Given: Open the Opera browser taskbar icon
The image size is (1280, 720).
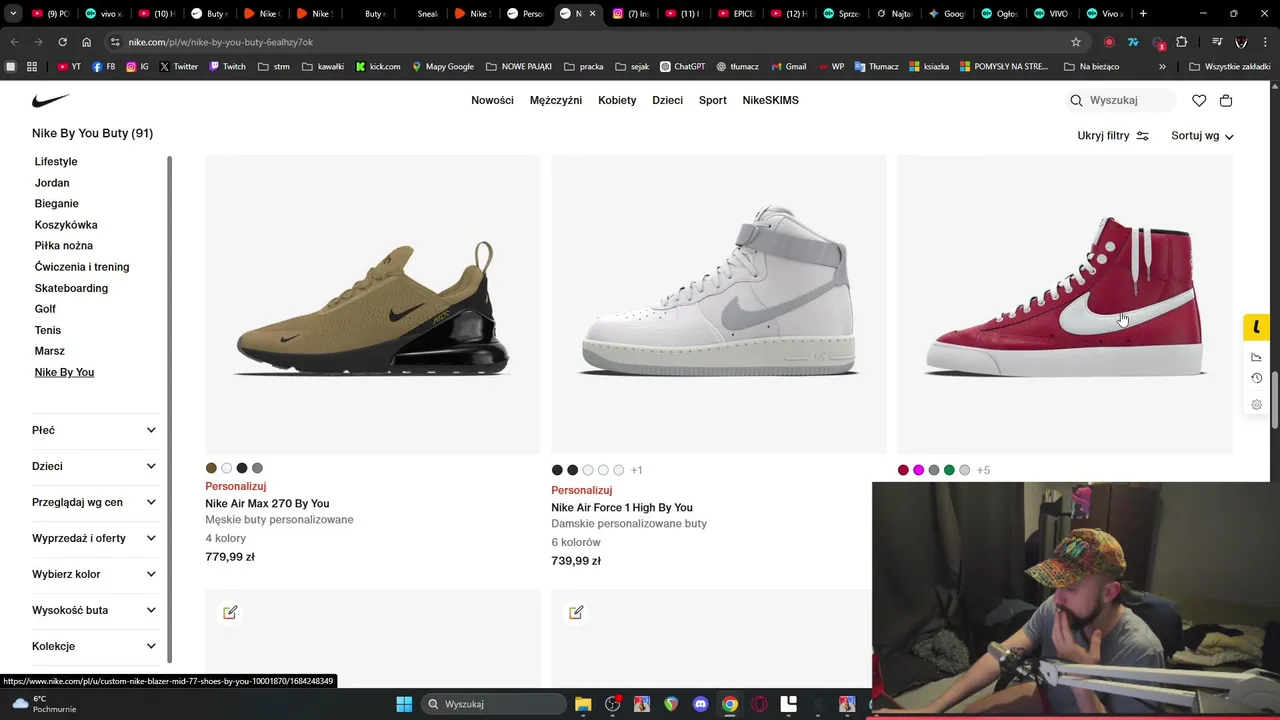Looking at the screenshot, I should coord(759,704).
